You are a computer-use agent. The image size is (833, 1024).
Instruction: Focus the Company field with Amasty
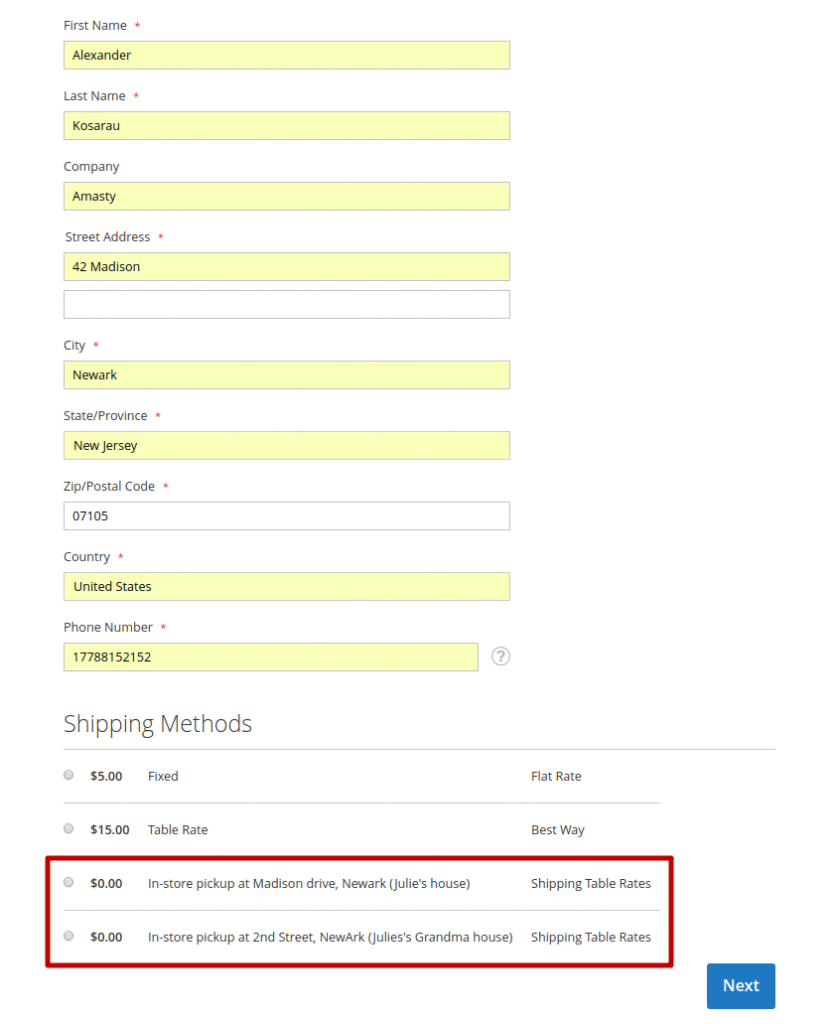pos(286,197)
